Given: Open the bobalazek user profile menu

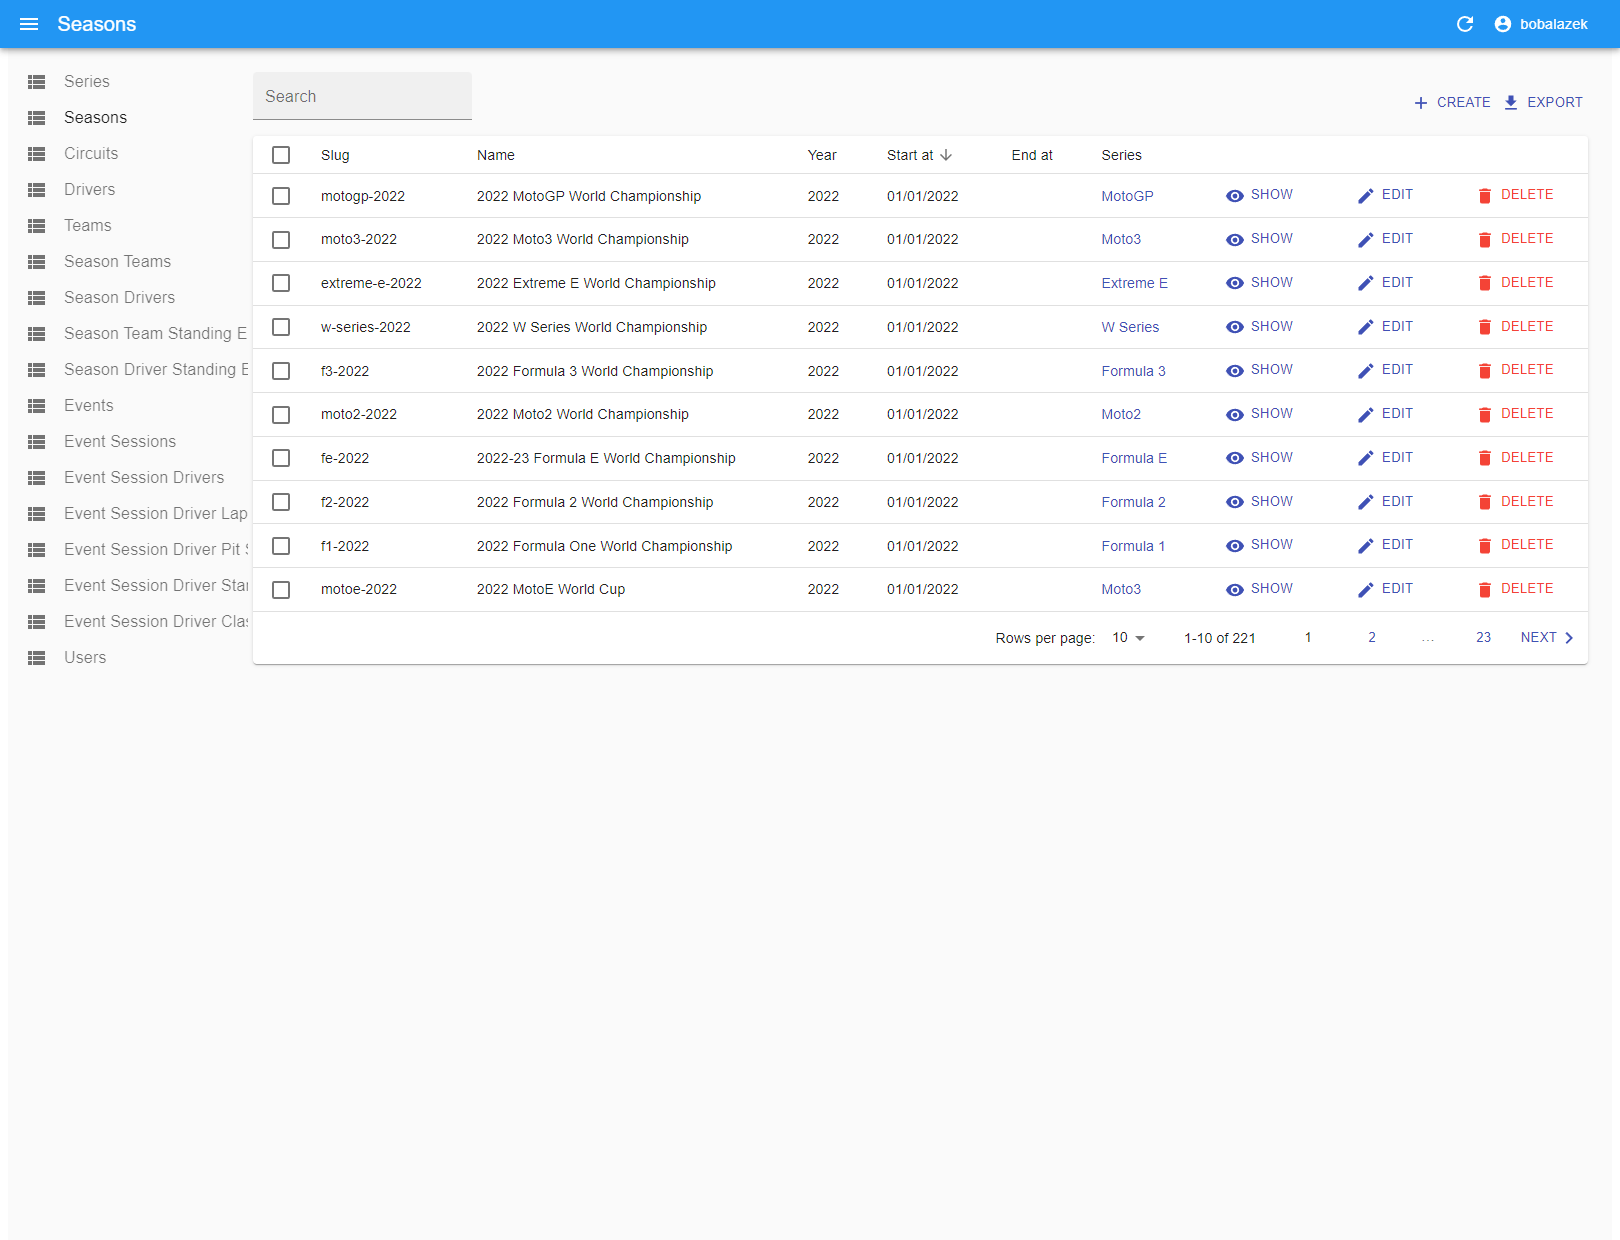Looking at the screenshot, I should 1541,24.
